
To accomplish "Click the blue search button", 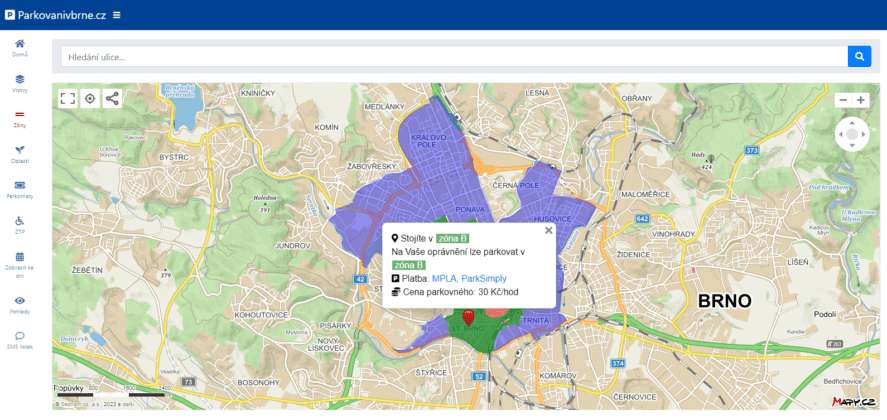I will [x=859, y=56].
